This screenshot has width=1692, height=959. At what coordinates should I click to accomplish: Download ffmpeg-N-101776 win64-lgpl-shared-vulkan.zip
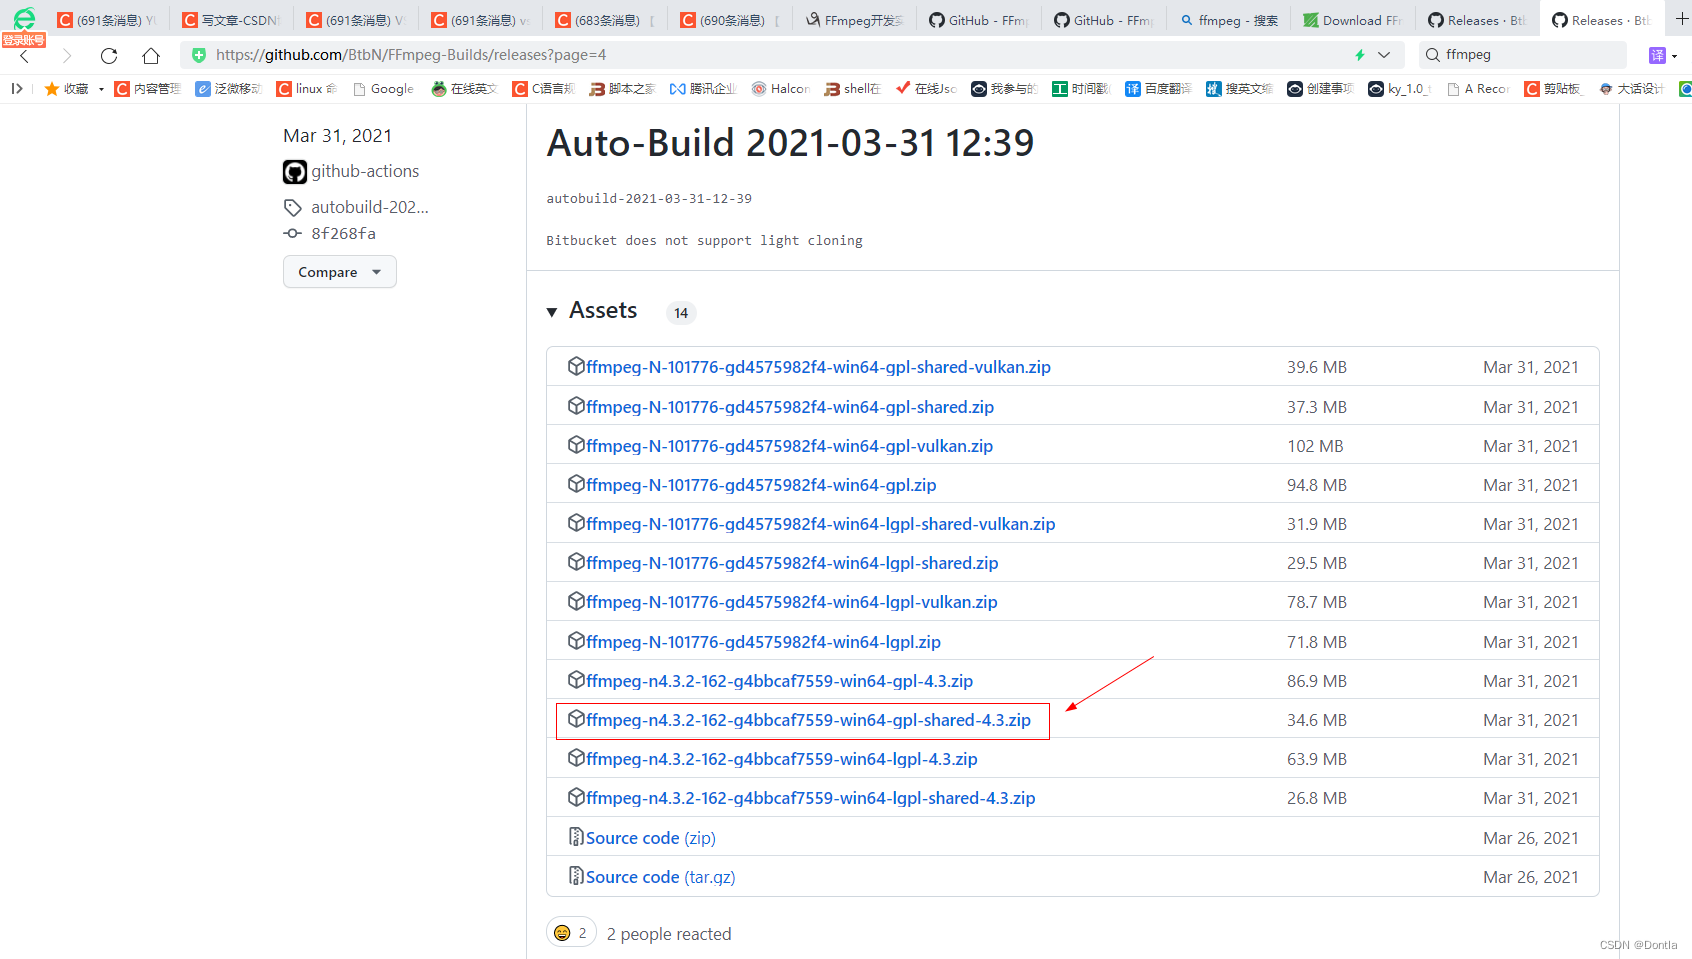point(821,524)
